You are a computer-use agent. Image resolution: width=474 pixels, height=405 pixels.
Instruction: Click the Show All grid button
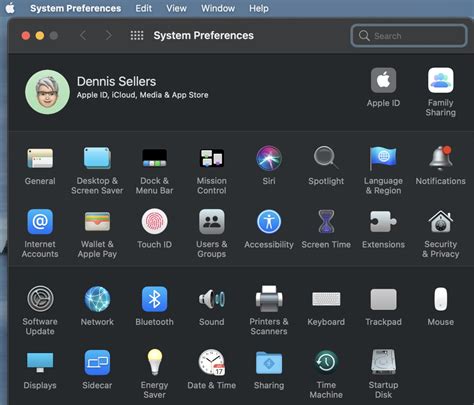[137, 35]
